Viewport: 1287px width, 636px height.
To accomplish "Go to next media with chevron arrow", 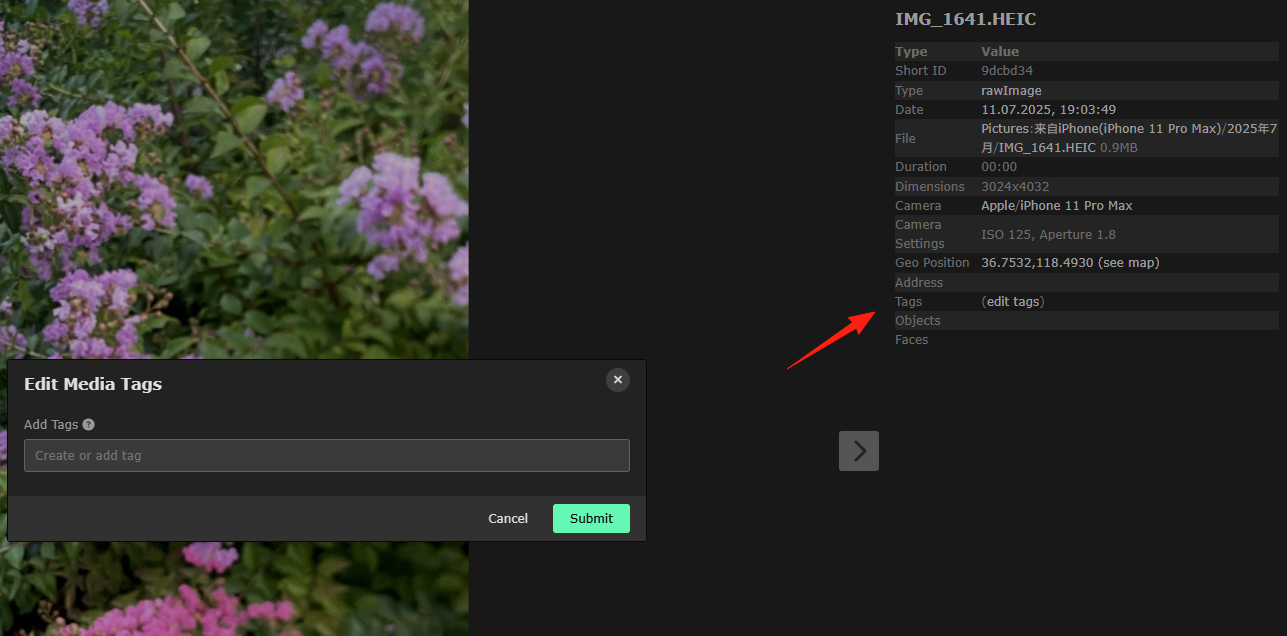I will [859, 451].
